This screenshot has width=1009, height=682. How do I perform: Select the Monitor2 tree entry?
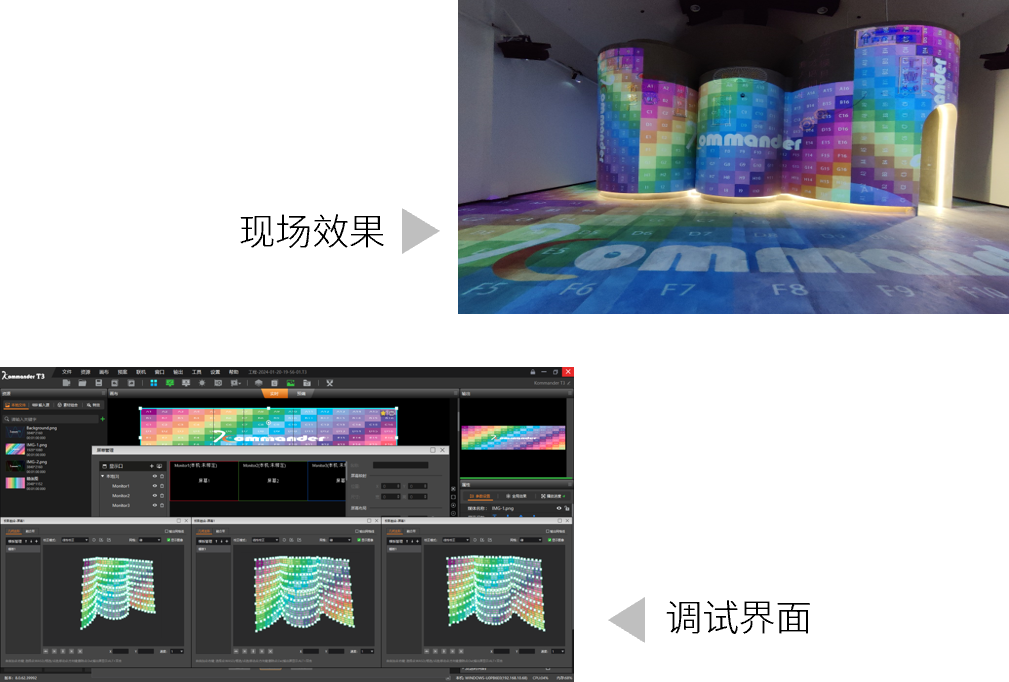(121, 496)
